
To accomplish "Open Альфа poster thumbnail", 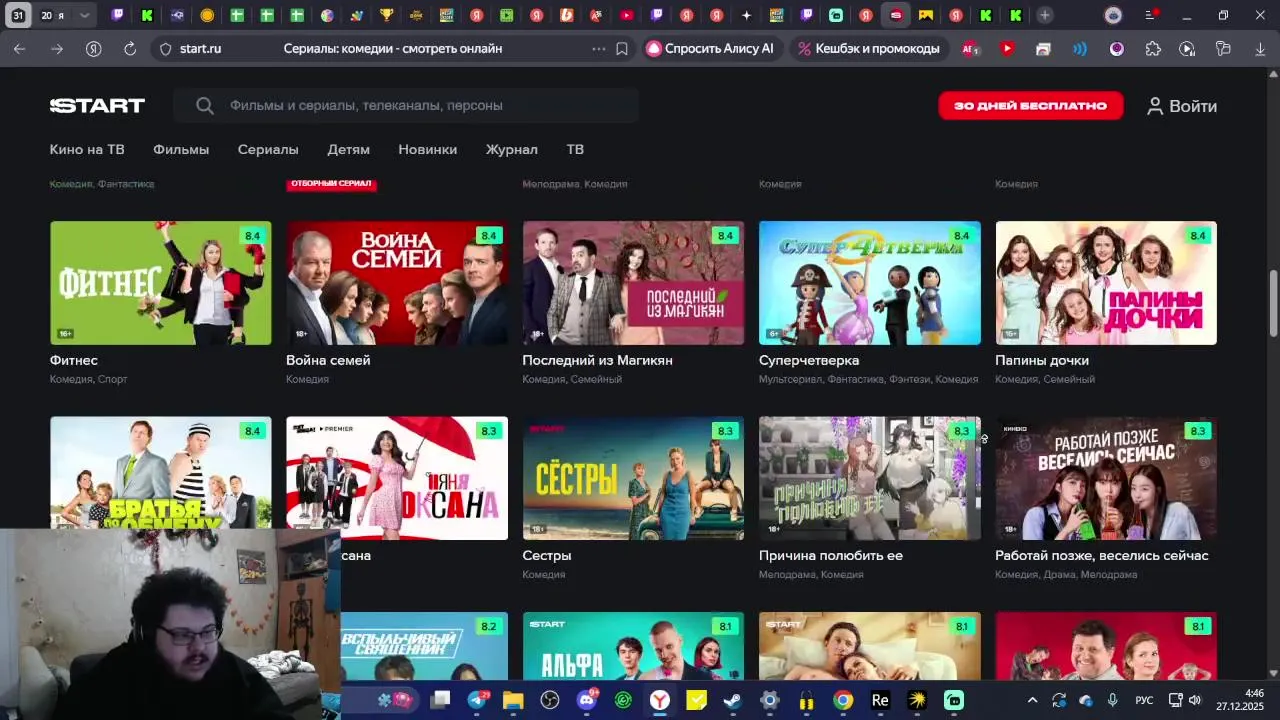I will [633, 646].
